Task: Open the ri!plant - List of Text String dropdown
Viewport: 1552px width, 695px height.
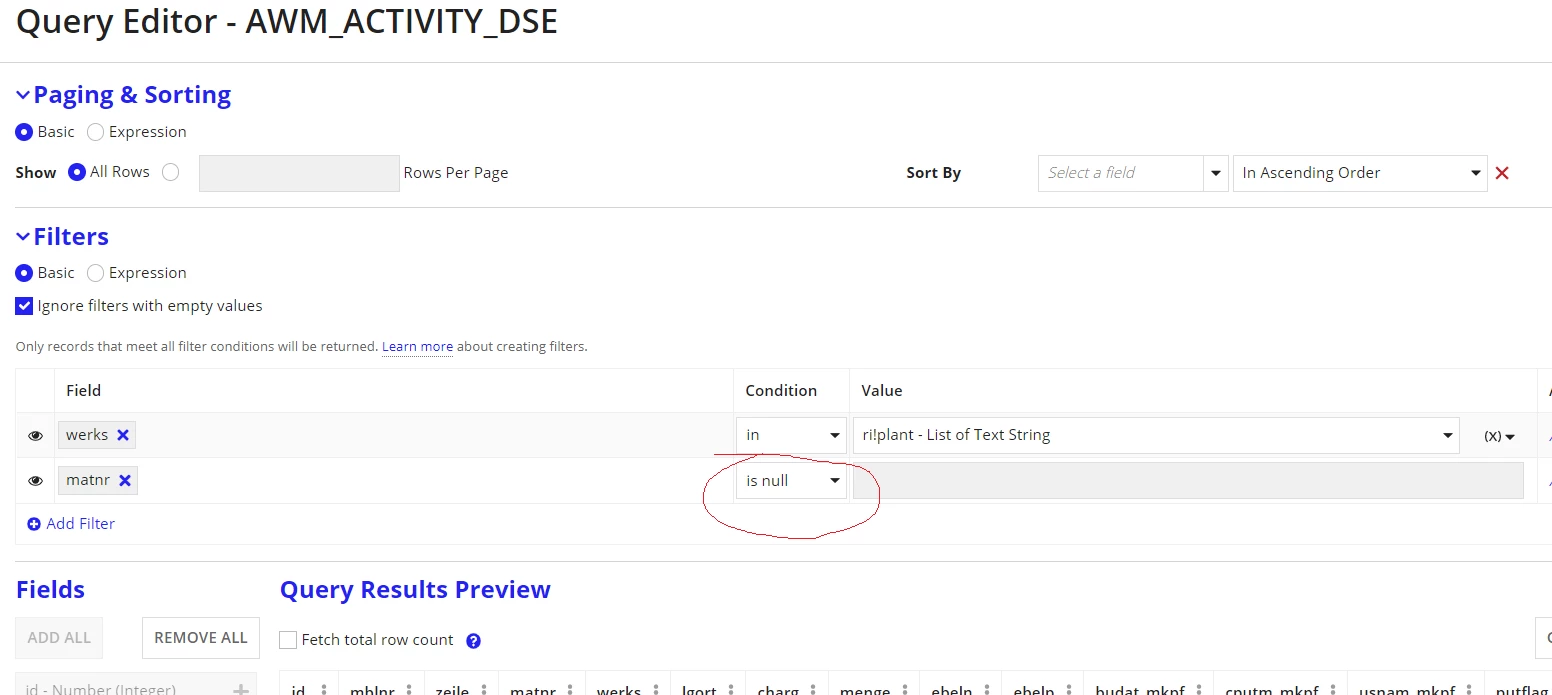Action: pos(1156,435)
